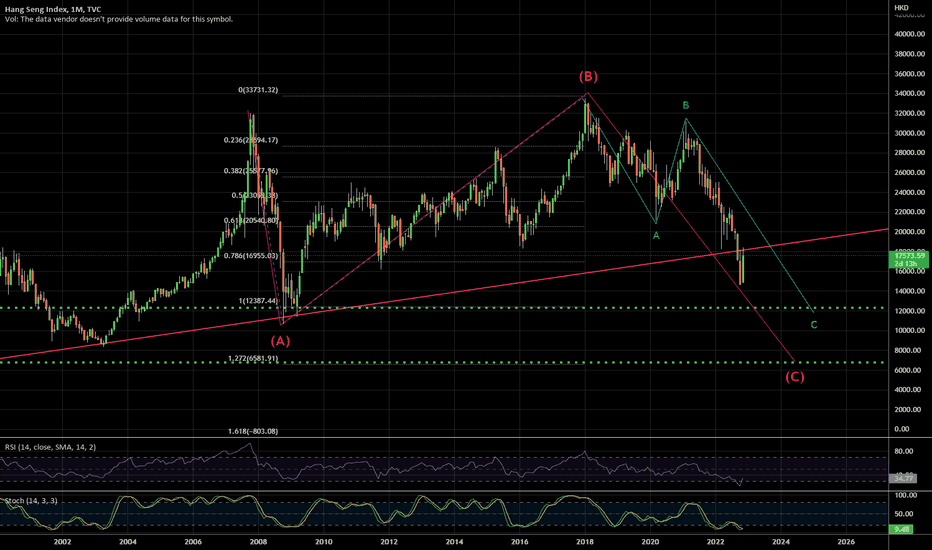Click the 20000.00 price axis label

click(x=909, y=231)
